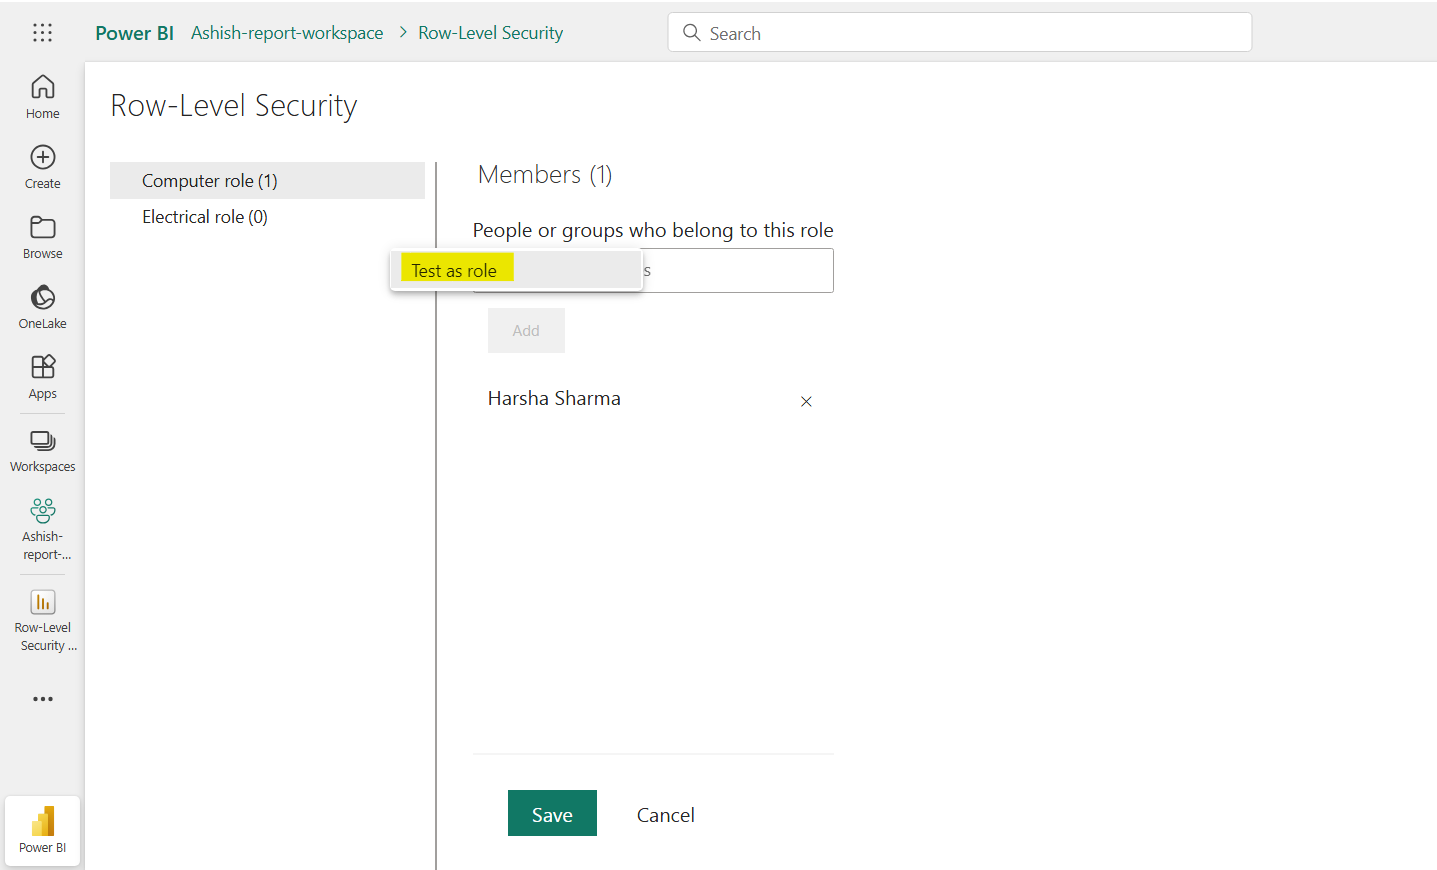Click the Search bar at the top
Viewport: 1437px width, 870px height.
pyautogui.click(x=958, y=32)
